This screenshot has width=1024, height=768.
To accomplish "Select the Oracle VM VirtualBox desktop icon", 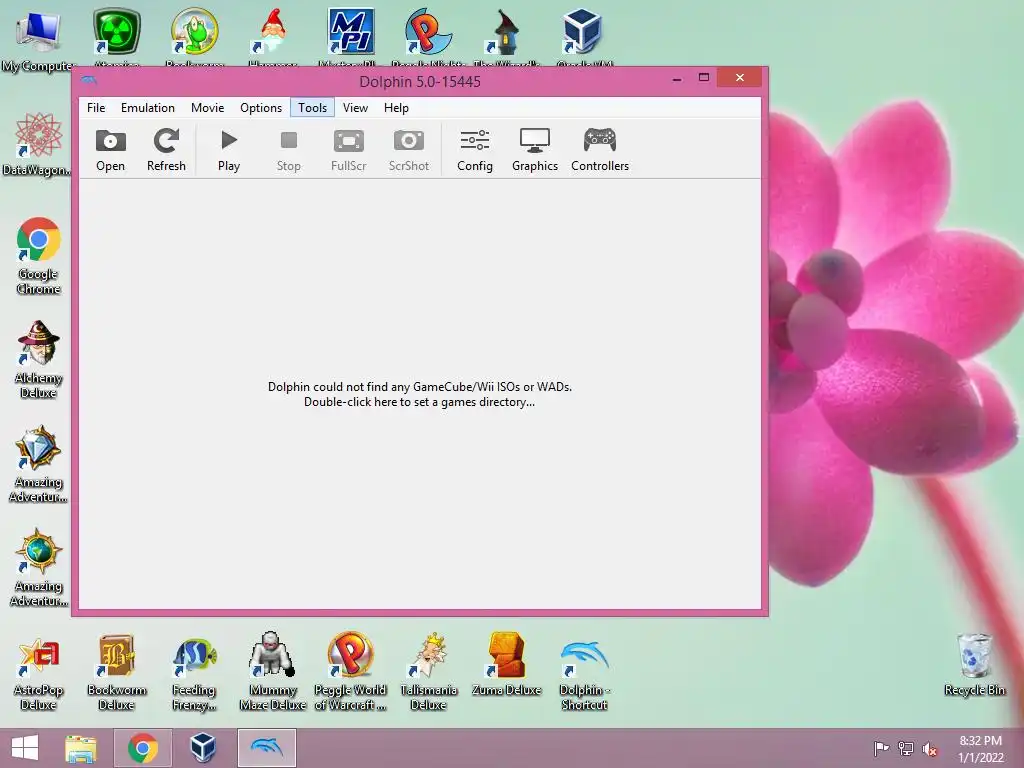I will (x=581, y=37).
